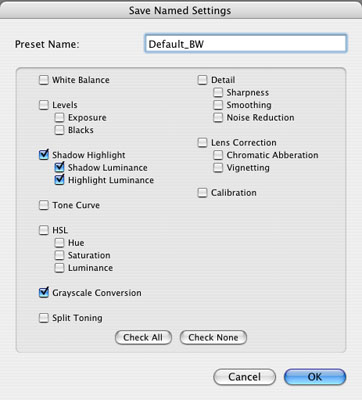Check the HSL checkbox
The width and height of the screenshot is (362, 400).
tap(44, 230)
